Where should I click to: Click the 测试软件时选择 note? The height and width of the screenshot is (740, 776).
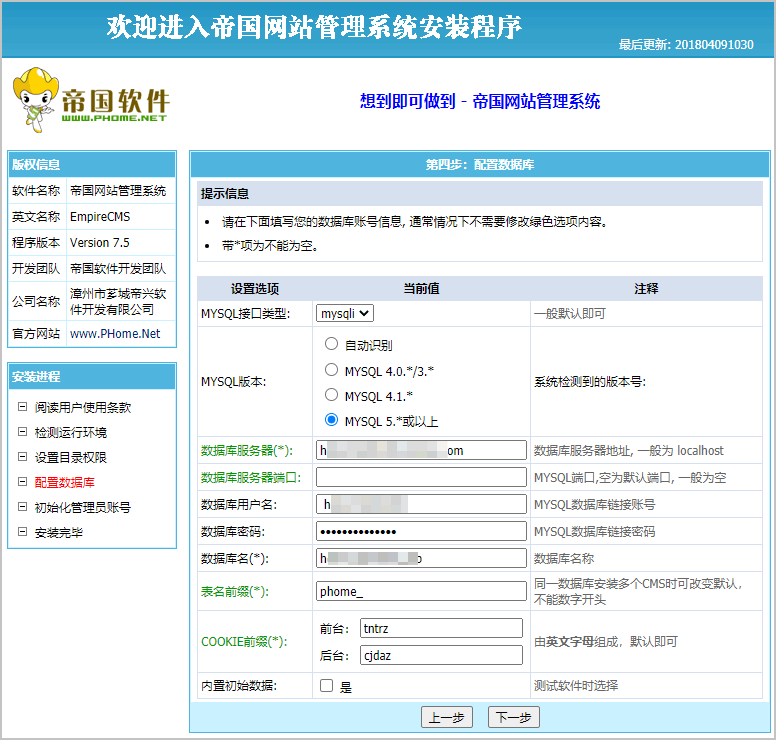click(576, 686)
